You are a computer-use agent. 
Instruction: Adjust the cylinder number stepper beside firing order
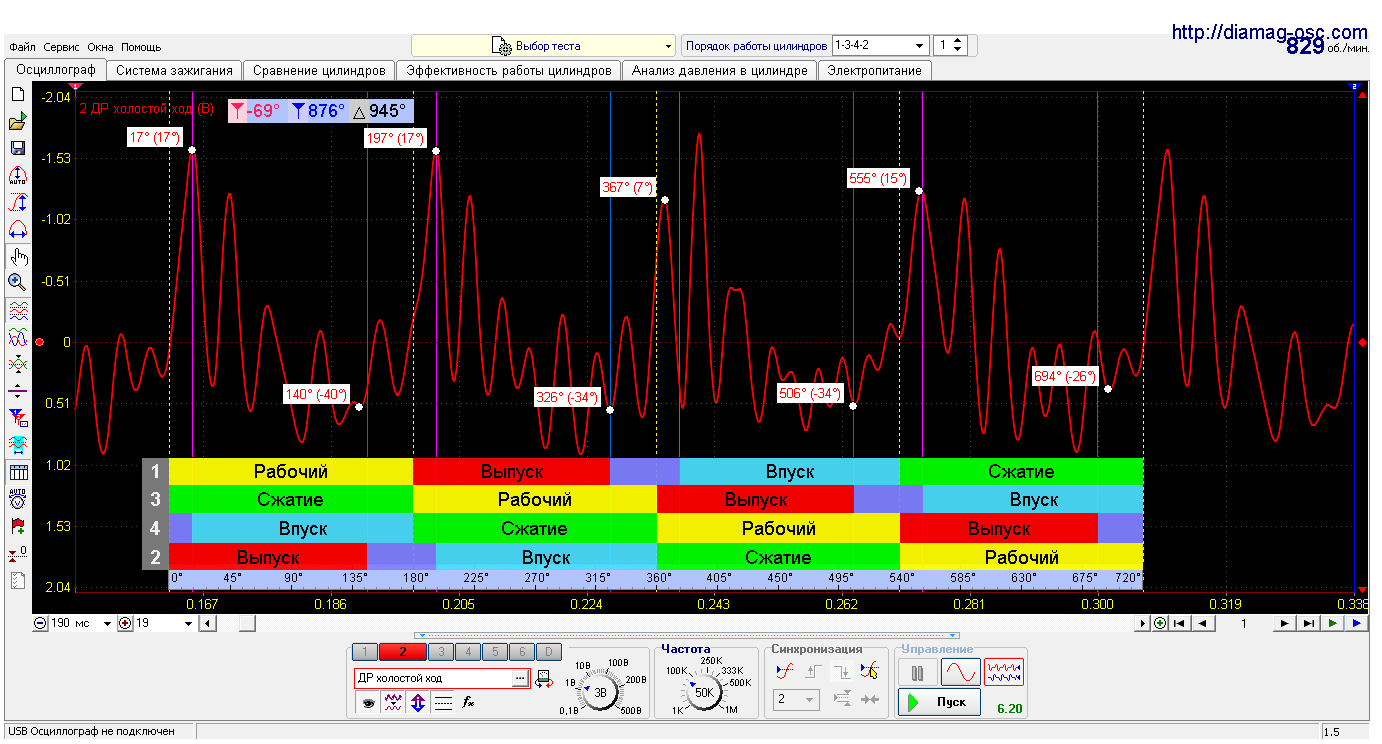point(958,46)
